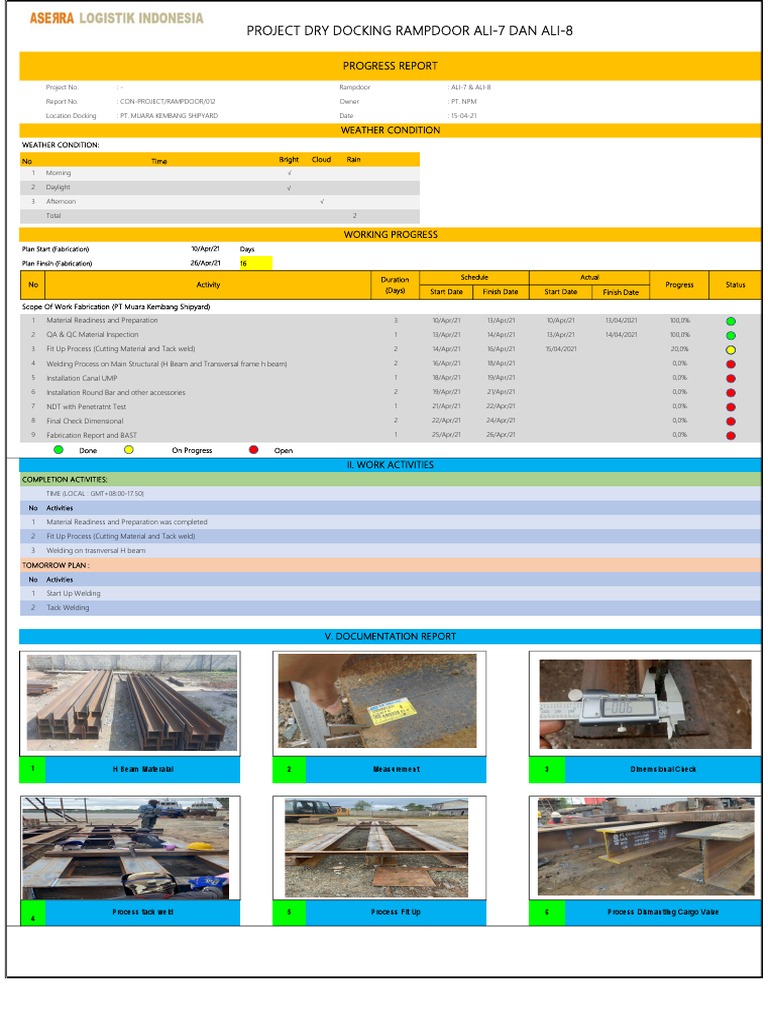Click the yellow status dot for Fit Up Process

pyautogui.click(x=731, y=350)
